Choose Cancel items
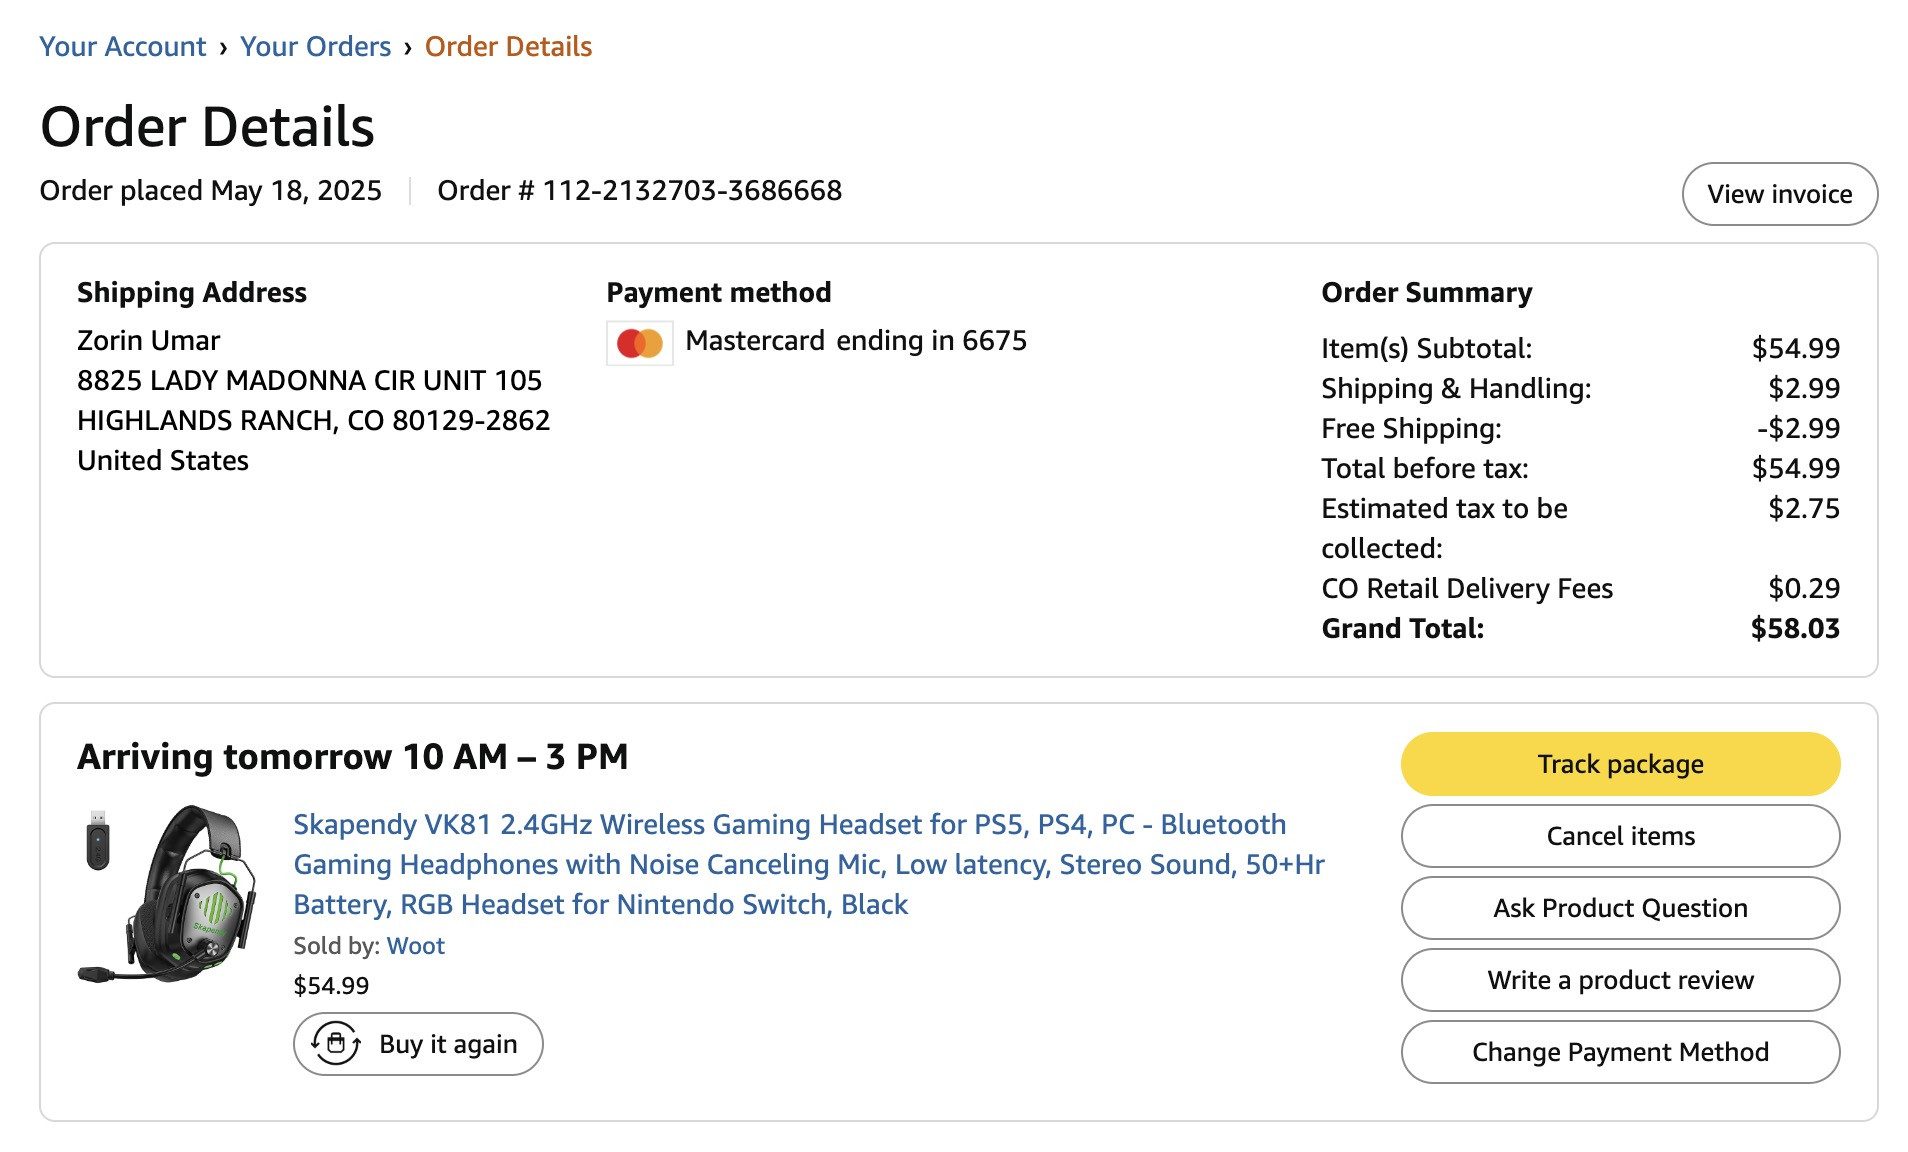 point(1620,836)
